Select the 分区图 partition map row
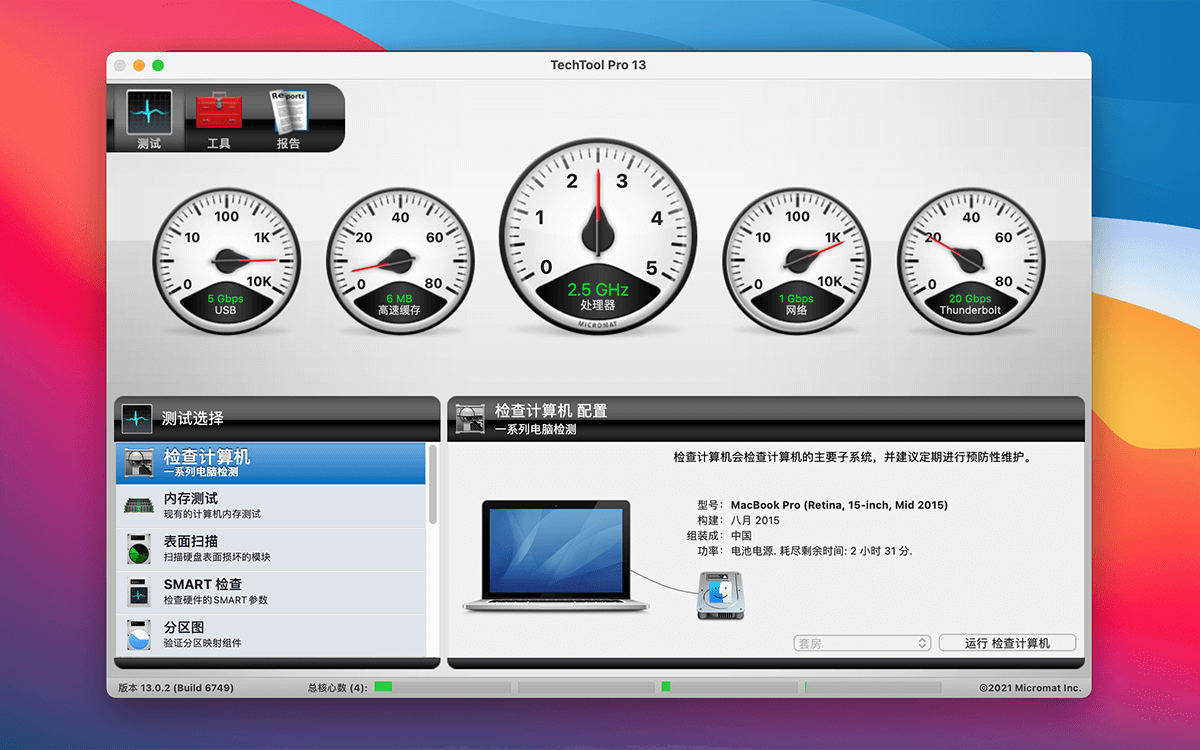This screenshot has height=750, width=1200. point(271,635)
